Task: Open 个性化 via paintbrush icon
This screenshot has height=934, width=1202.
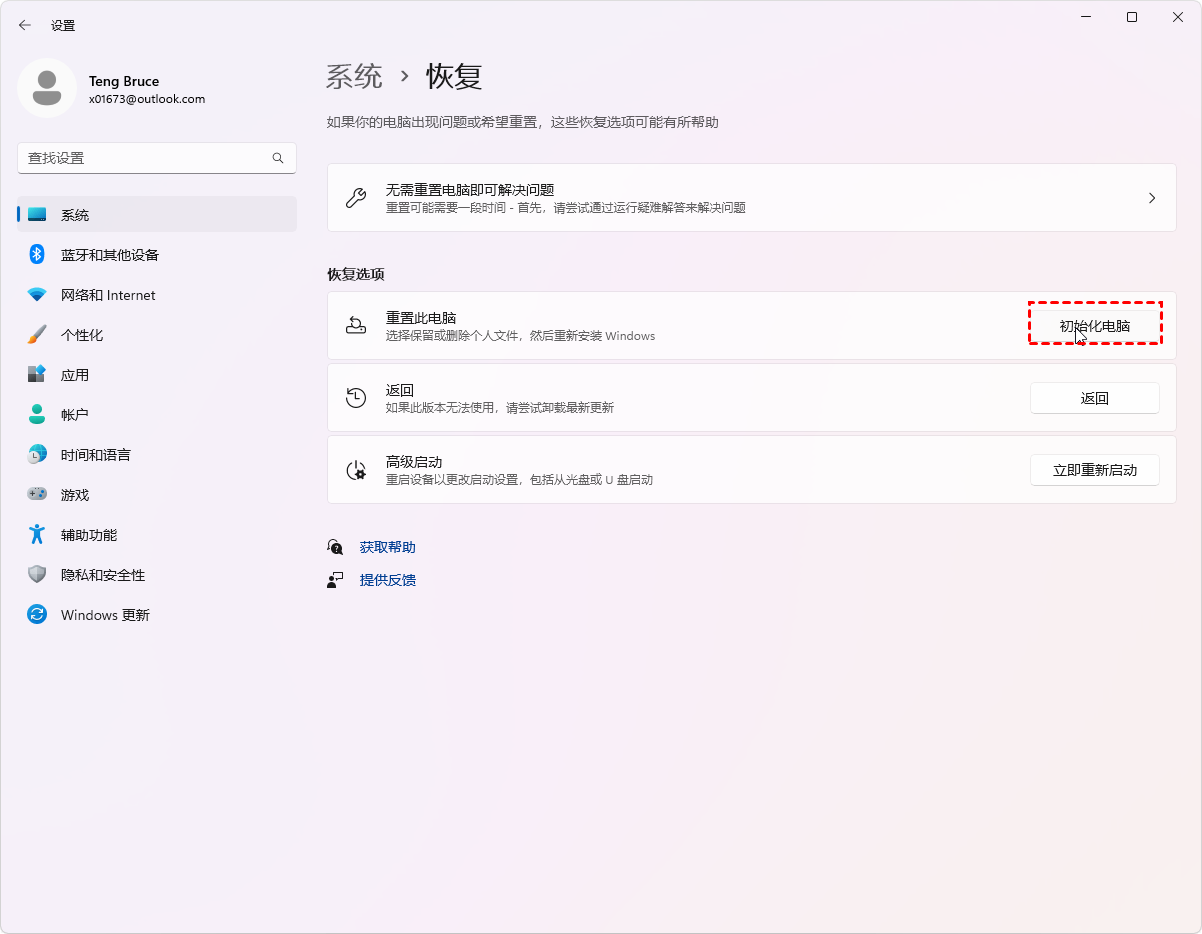Action: click(x=37, y=335)
